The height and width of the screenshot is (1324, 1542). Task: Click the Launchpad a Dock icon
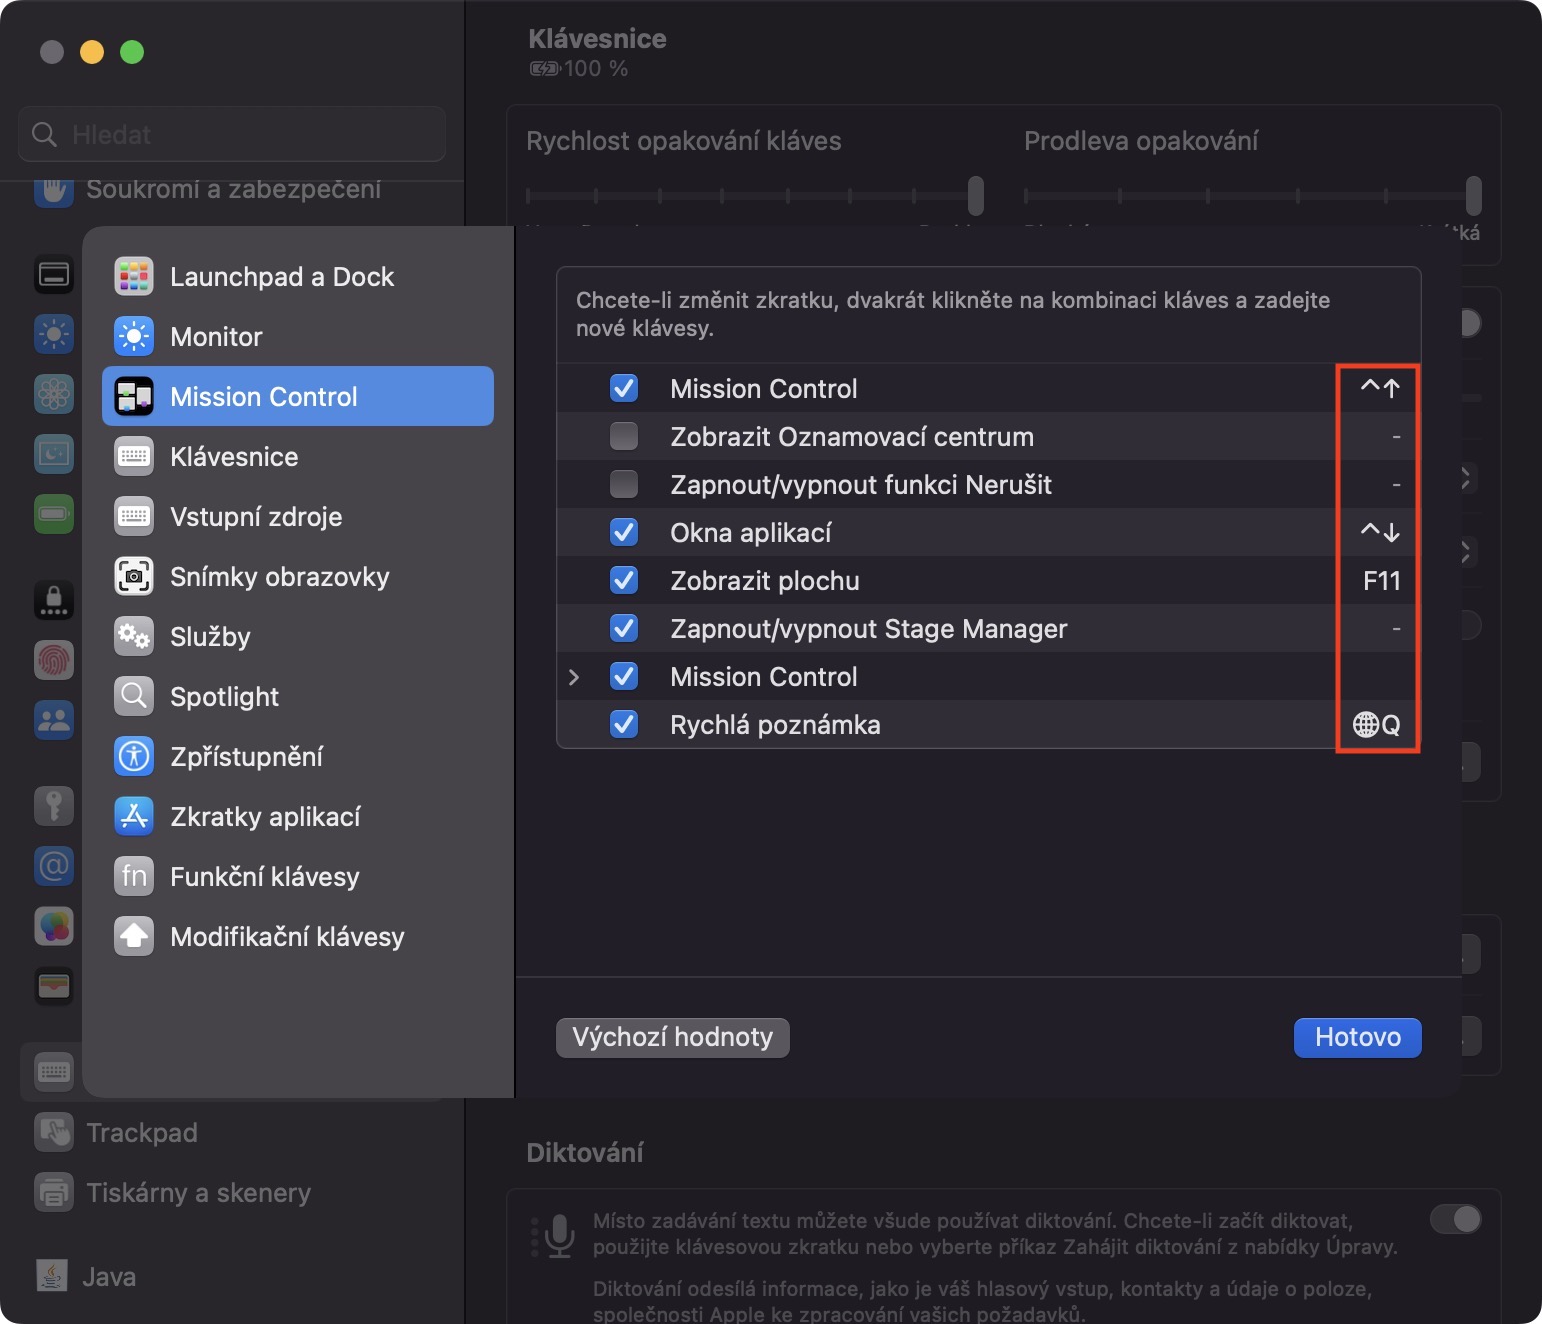click(134, 277)
